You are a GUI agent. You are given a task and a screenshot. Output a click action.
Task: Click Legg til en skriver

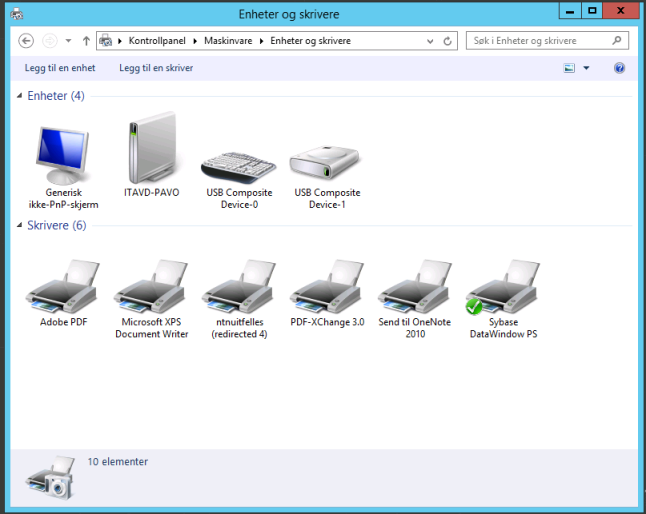pyautogui.click(x=156, y=68)
